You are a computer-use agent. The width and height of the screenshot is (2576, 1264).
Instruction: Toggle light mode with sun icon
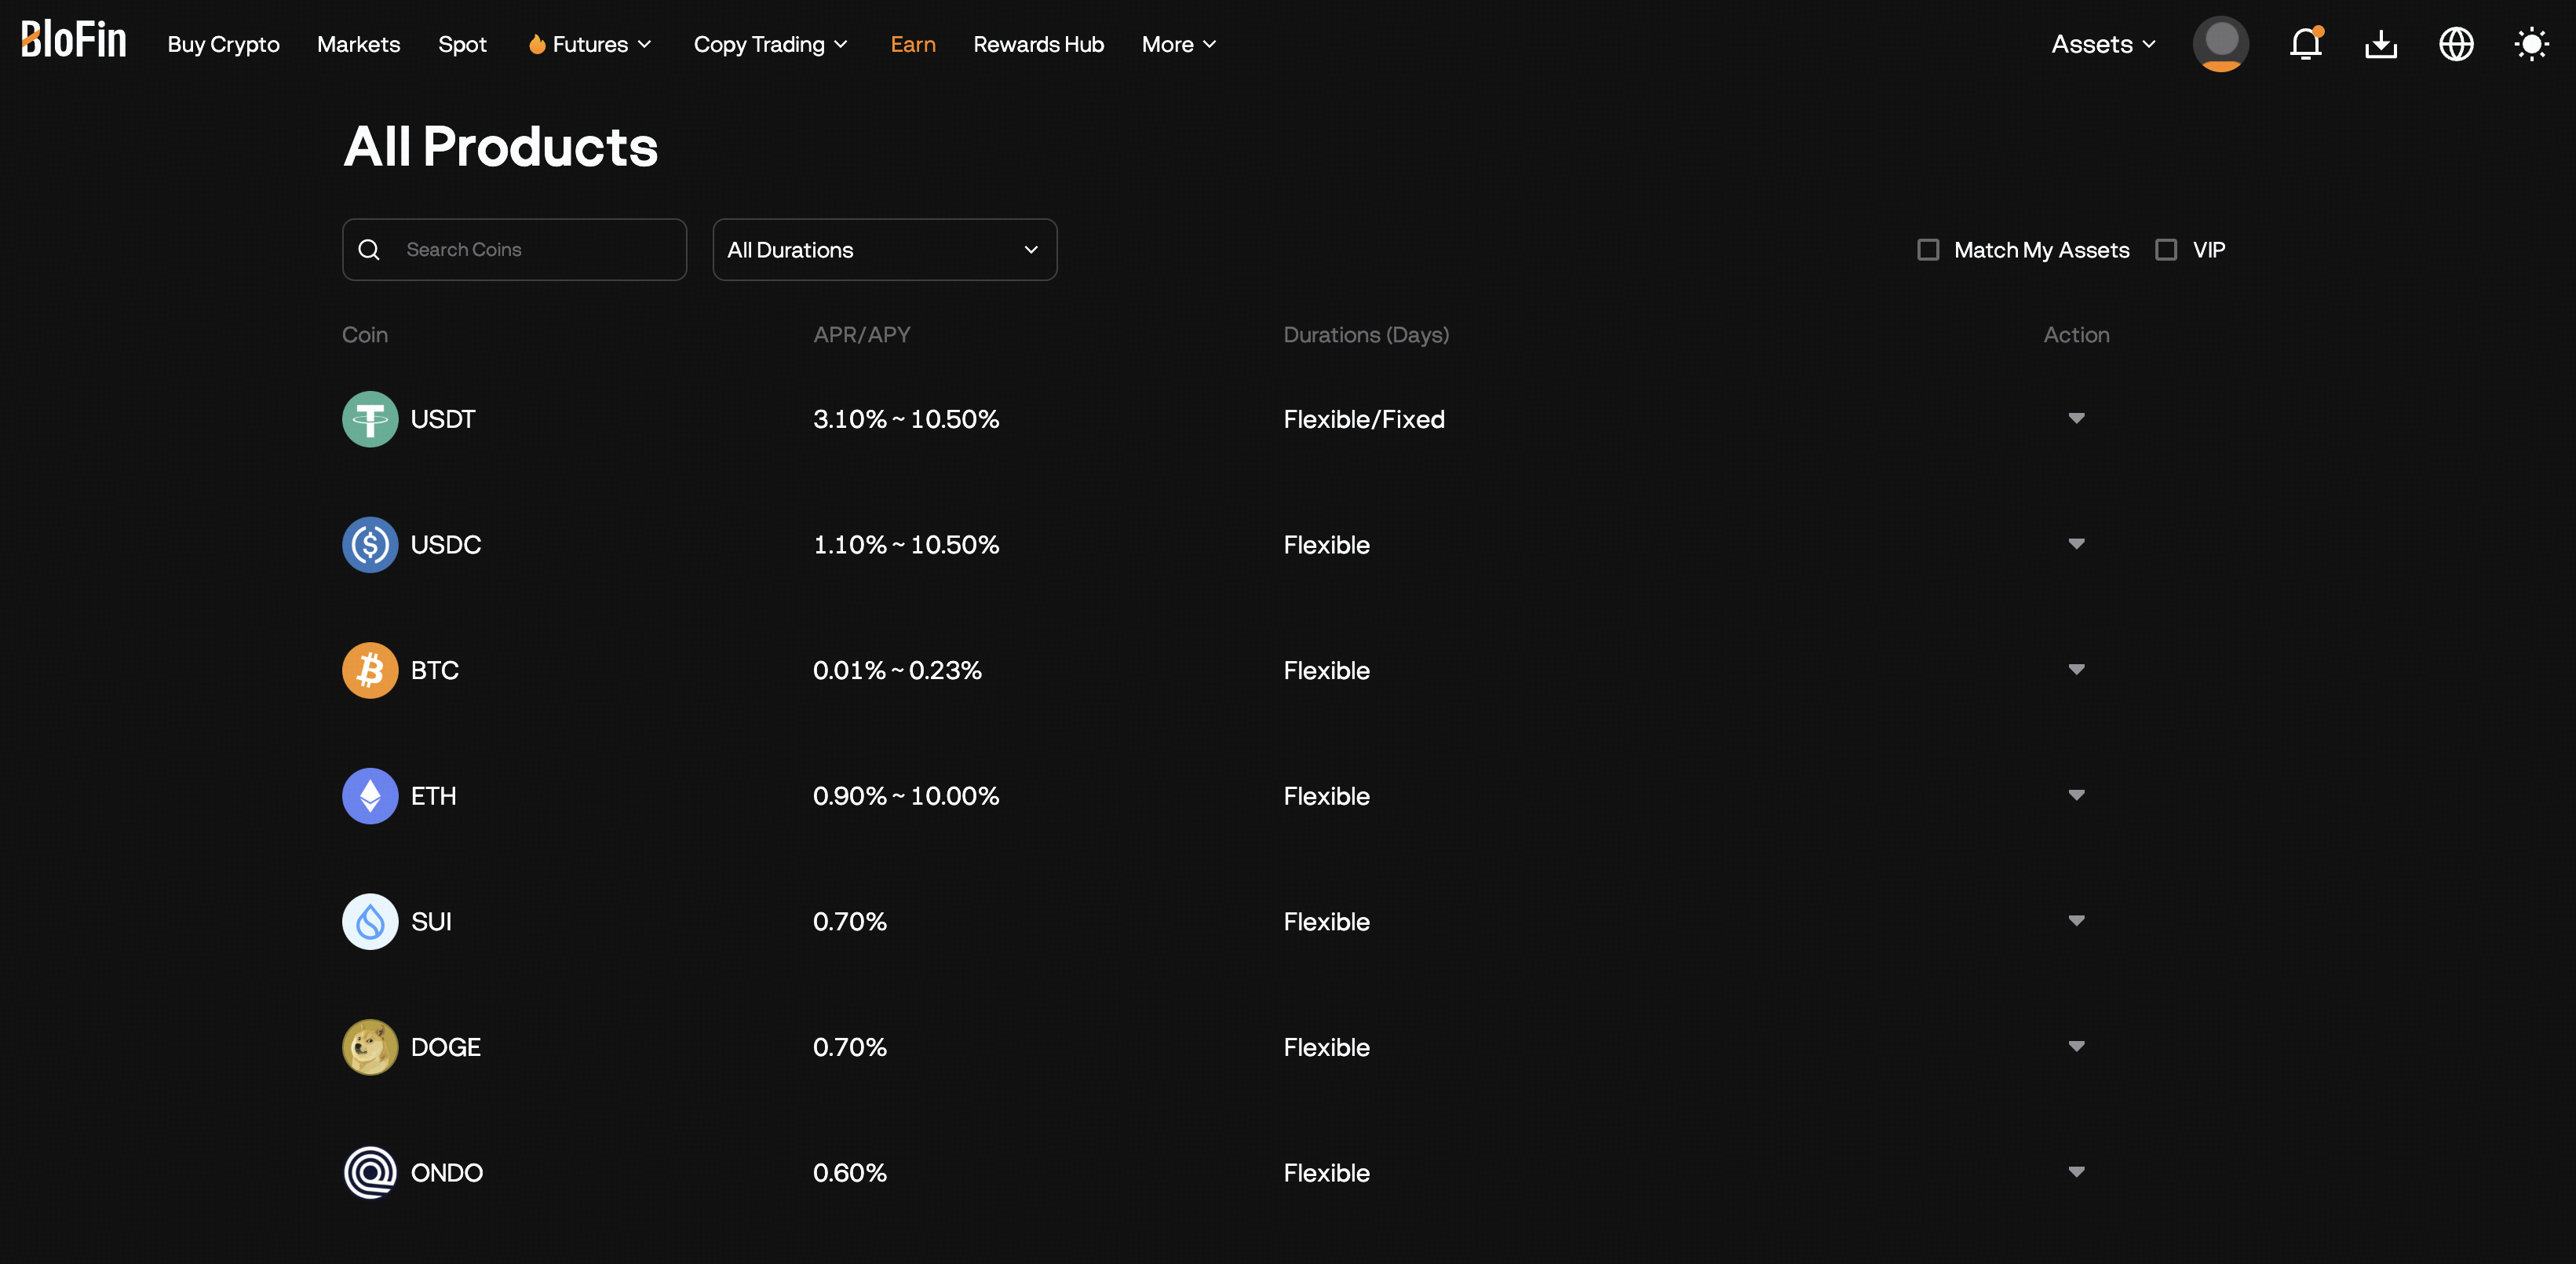click(2531, 44)
